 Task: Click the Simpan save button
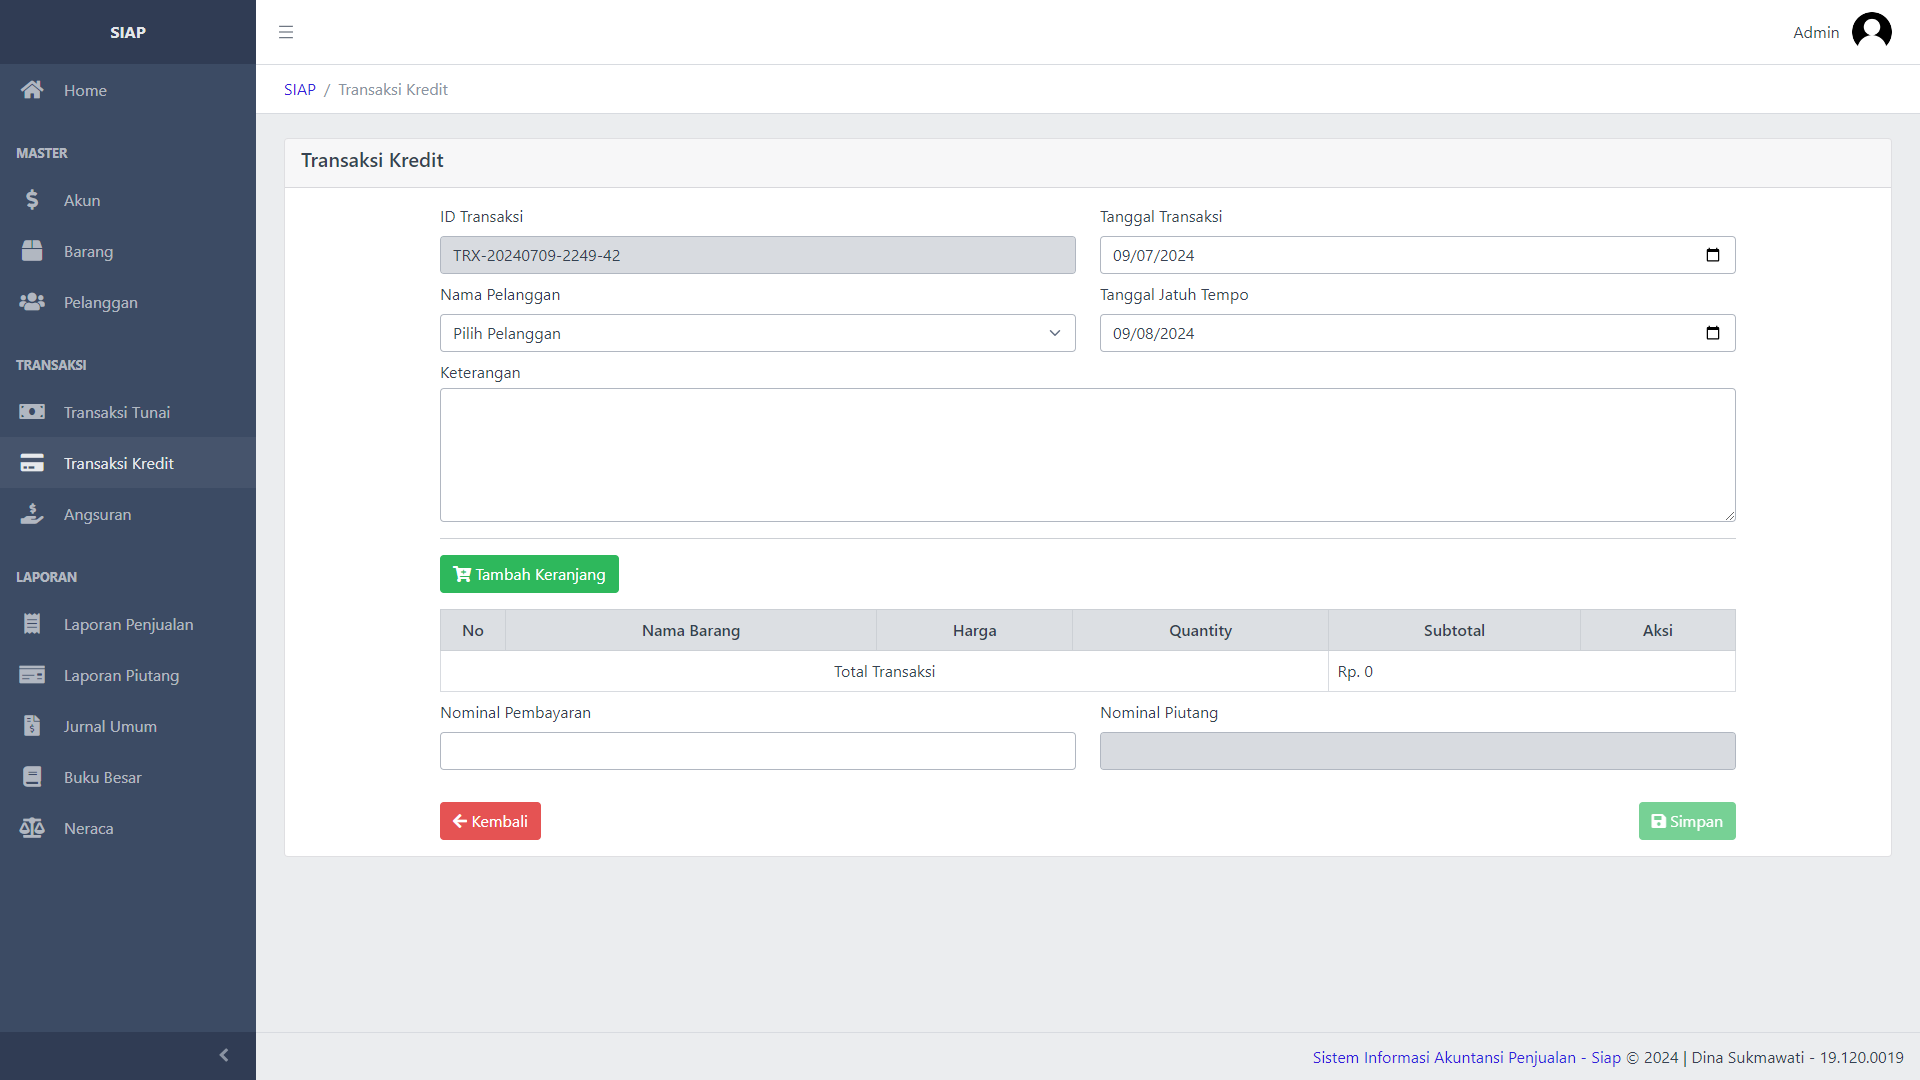click(x=1686, y=821)
